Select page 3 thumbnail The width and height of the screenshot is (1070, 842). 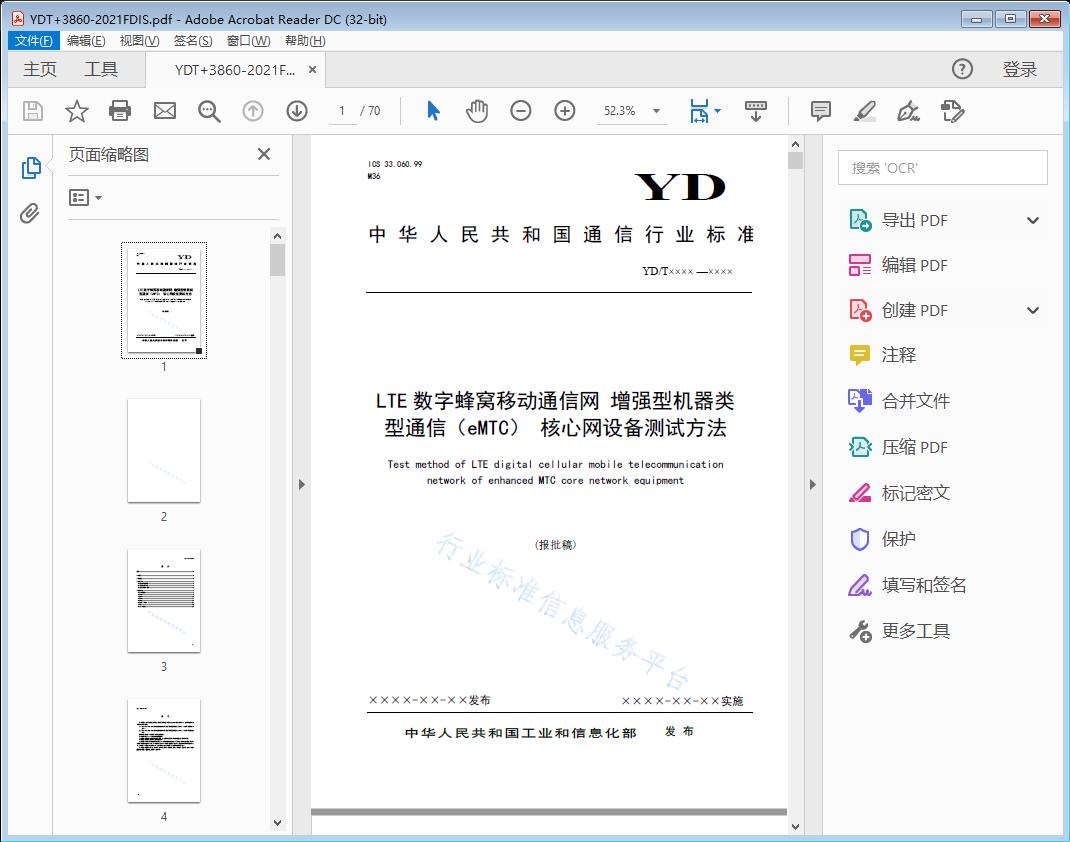[163, 600]
